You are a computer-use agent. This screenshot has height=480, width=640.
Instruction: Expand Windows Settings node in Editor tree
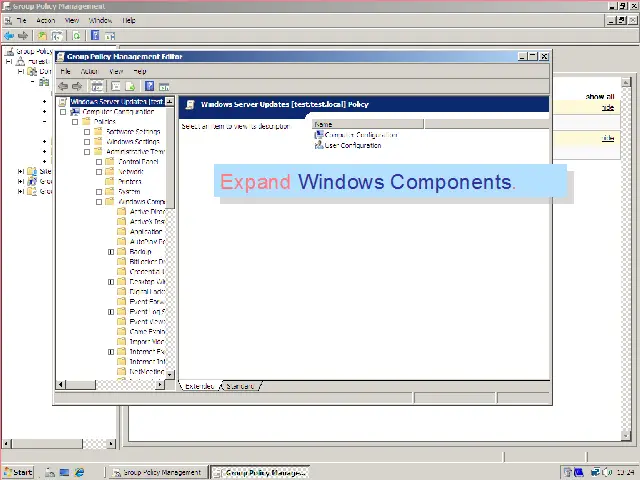pyautogui.click(x=87, y=142)
